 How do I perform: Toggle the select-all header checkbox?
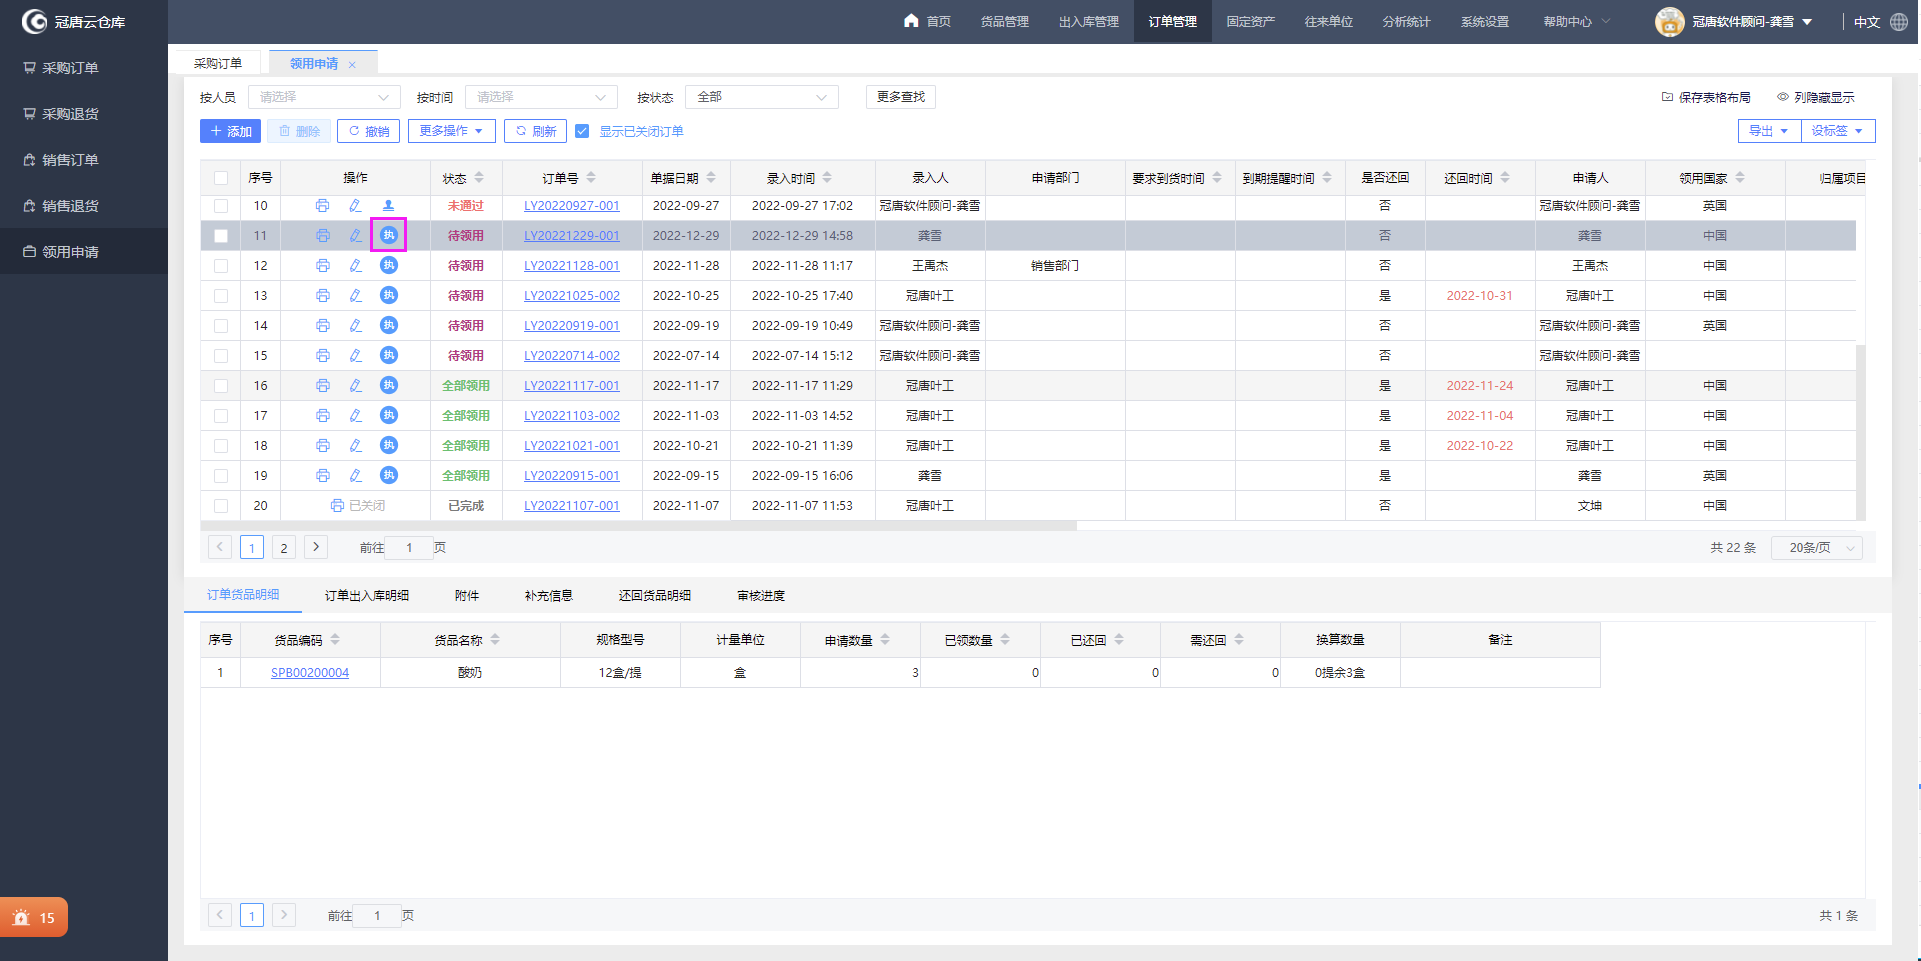pyautogui.click(x=221, y=178)
